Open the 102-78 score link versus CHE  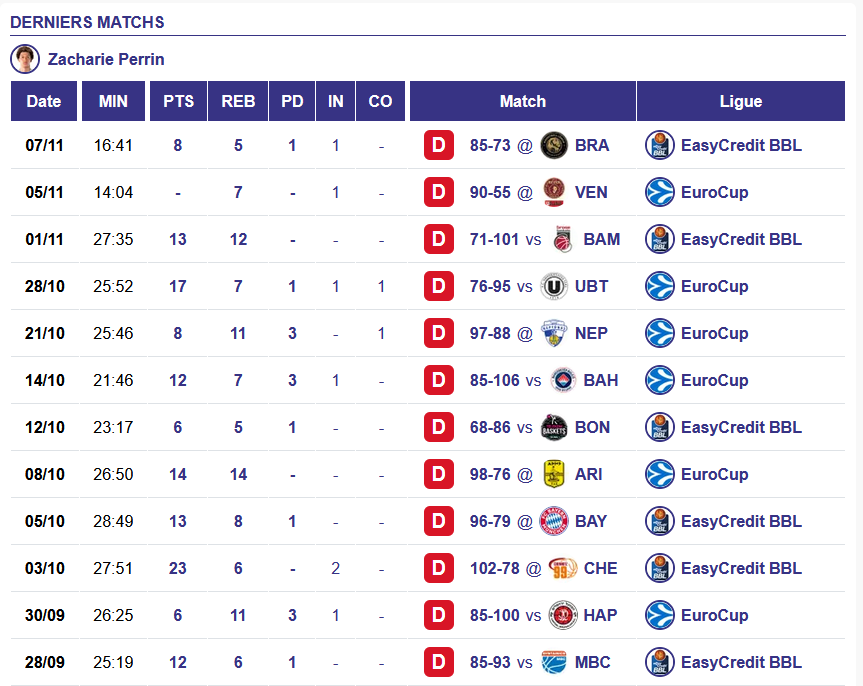[495, 568]
